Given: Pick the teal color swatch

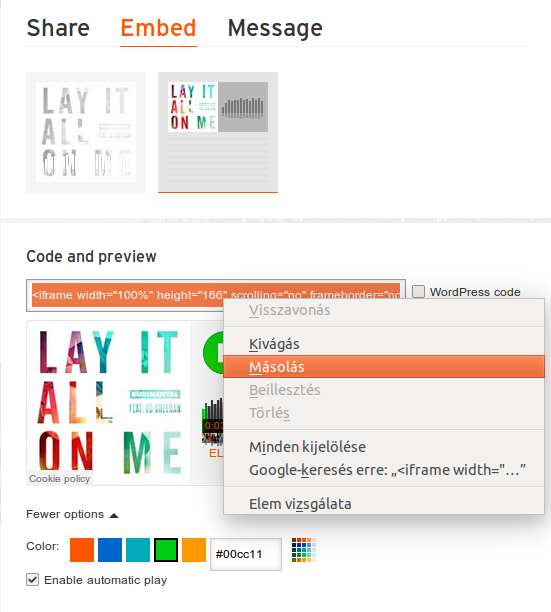Looking at the screenshot, I should click(x=138, y=550).
